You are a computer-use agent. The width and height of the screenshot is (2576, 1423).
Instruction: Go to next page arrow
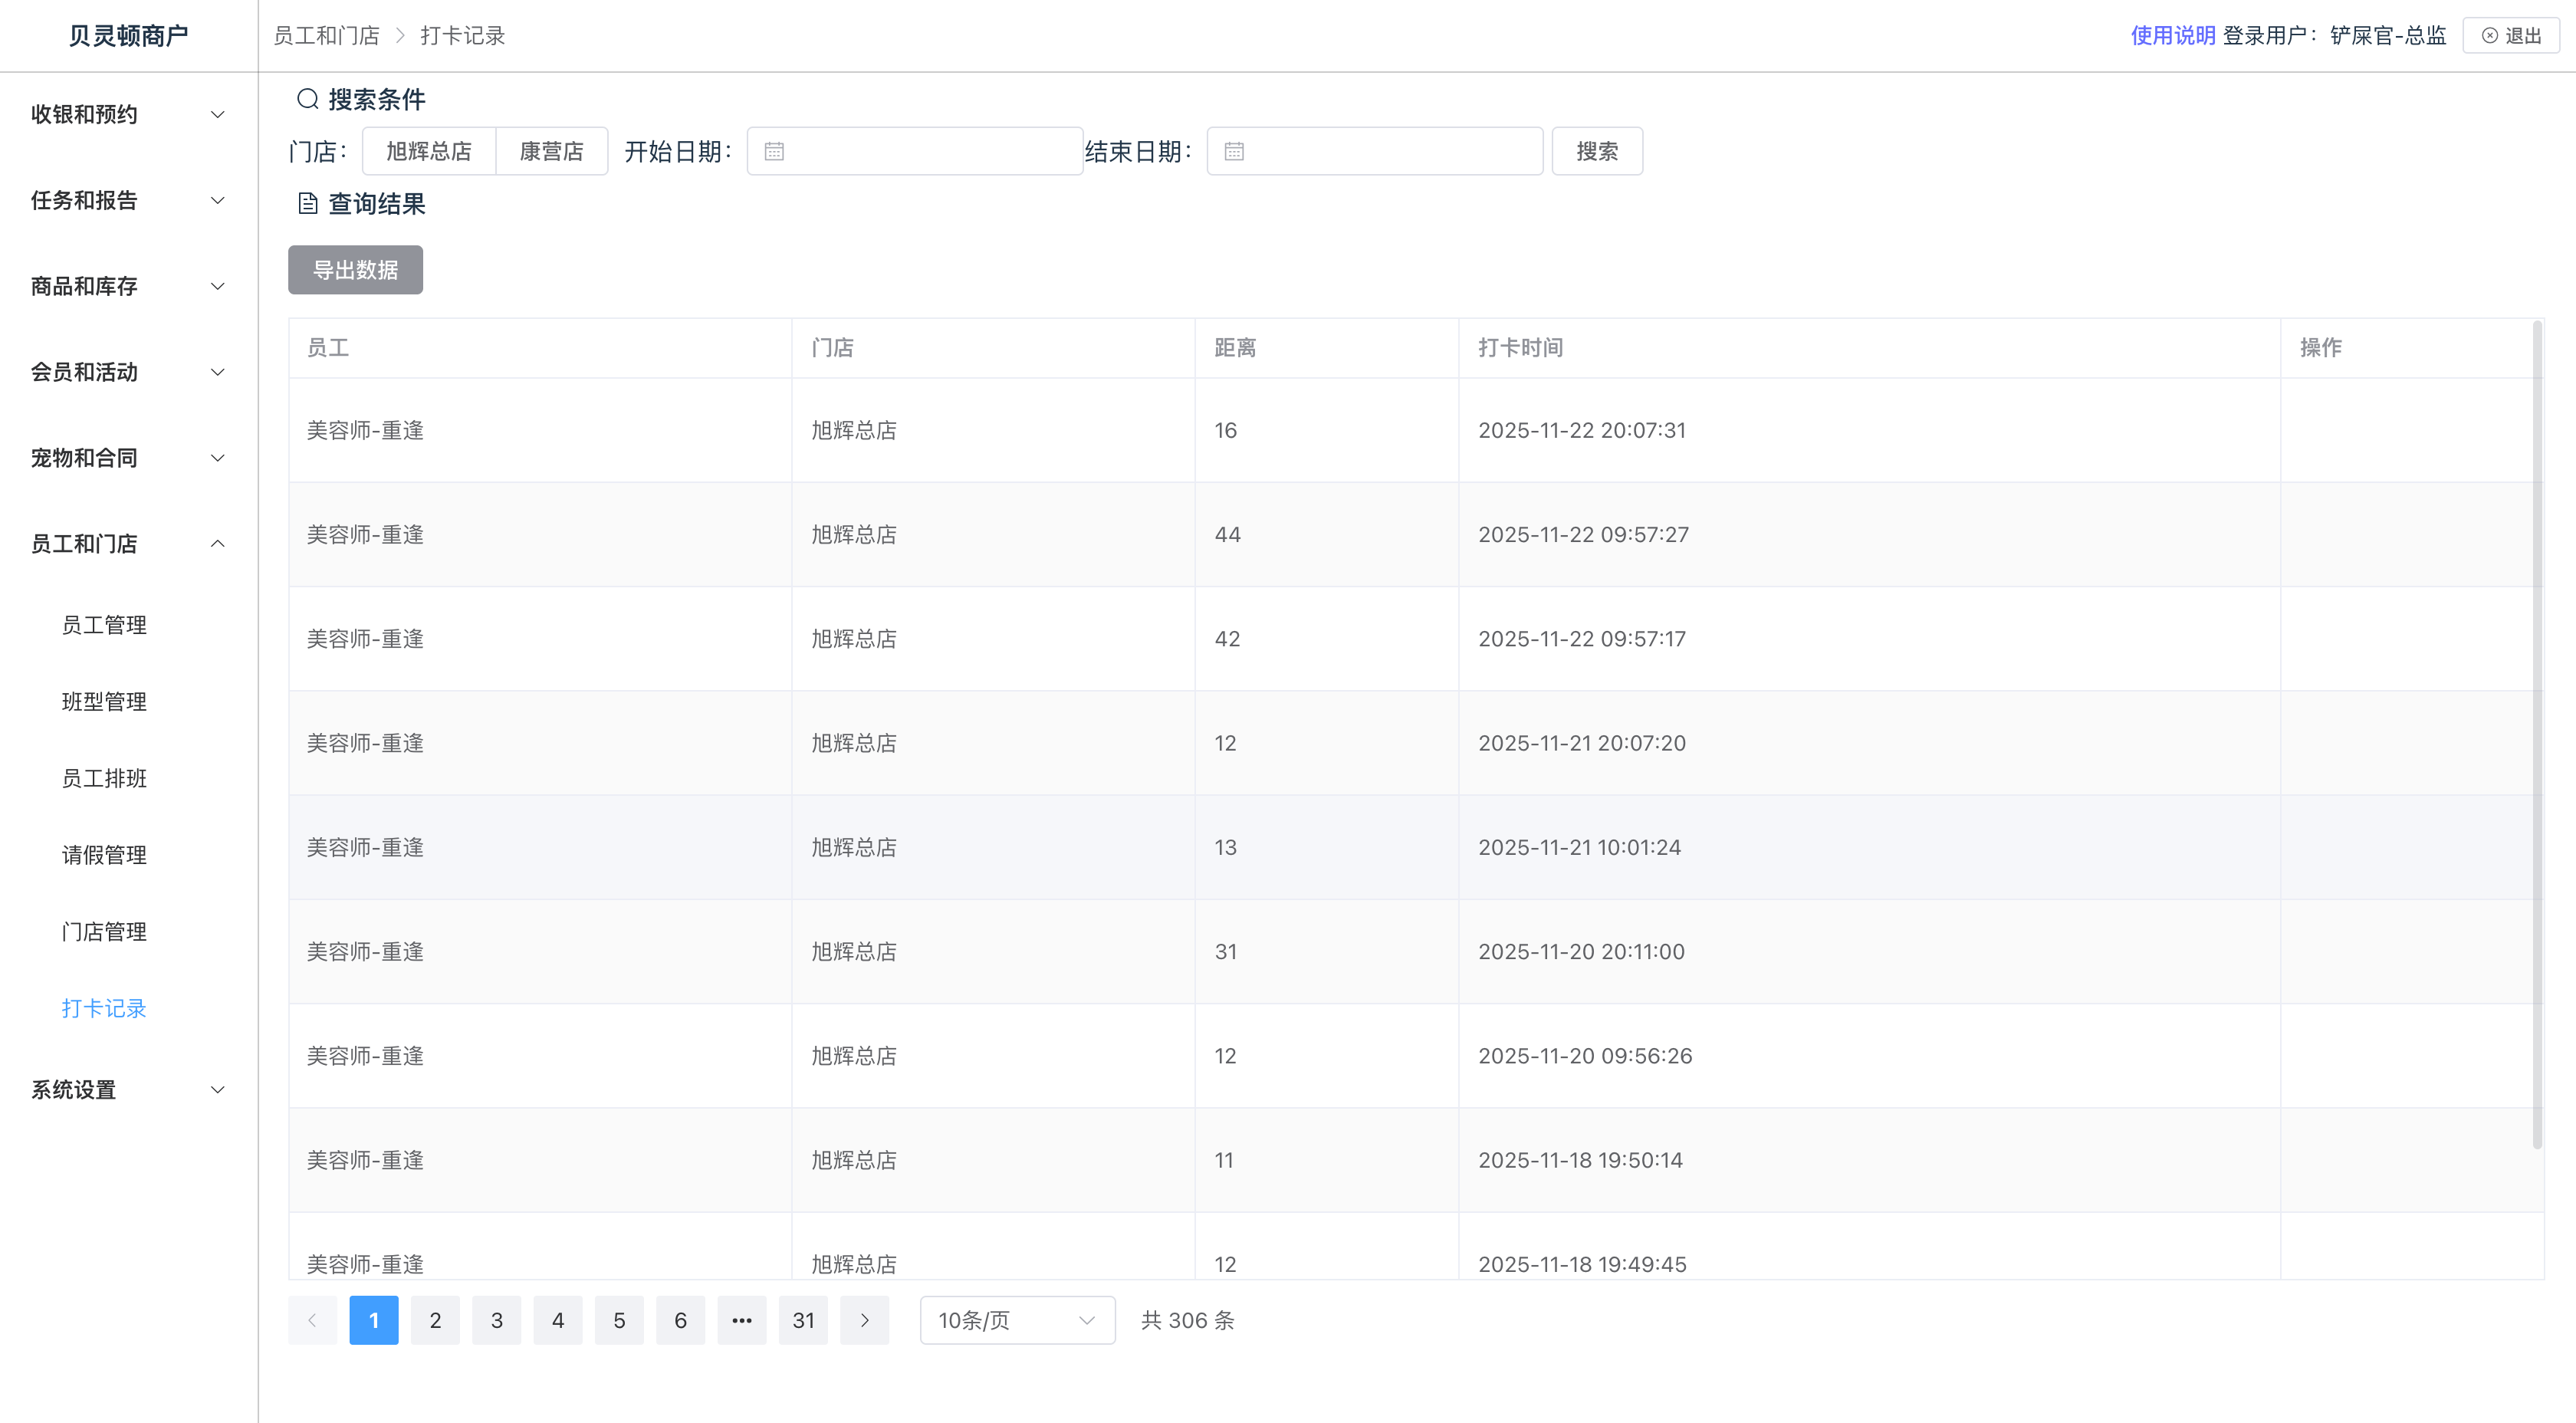coord(864,1320)
